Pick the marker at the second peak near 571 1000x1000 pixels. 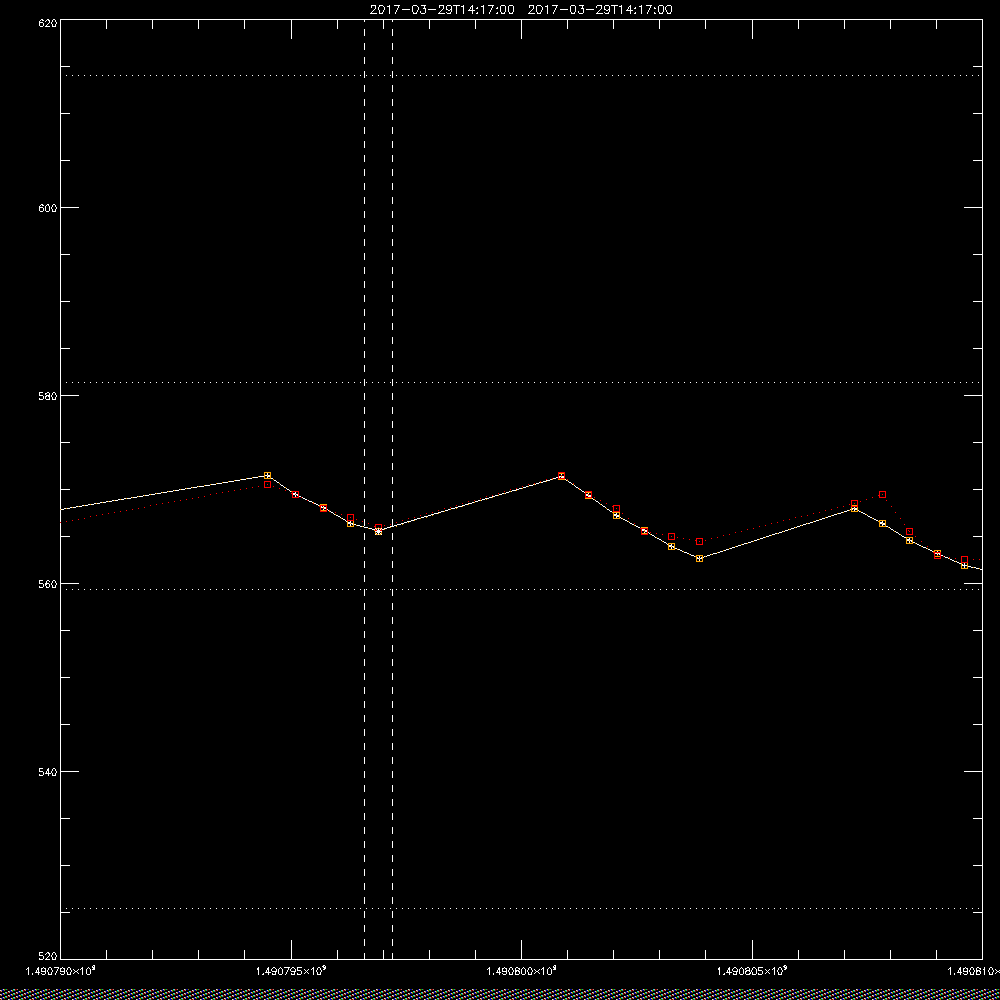click(x=561, y=476)
